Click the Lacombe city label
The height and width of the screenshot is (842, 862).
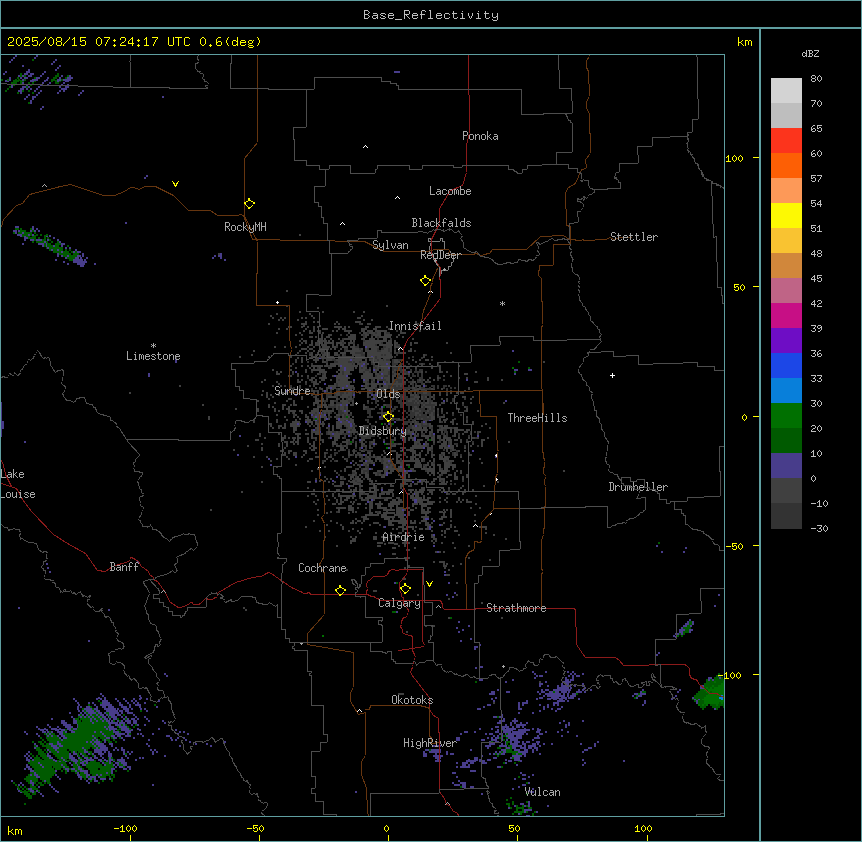click(x=450, y=191)
